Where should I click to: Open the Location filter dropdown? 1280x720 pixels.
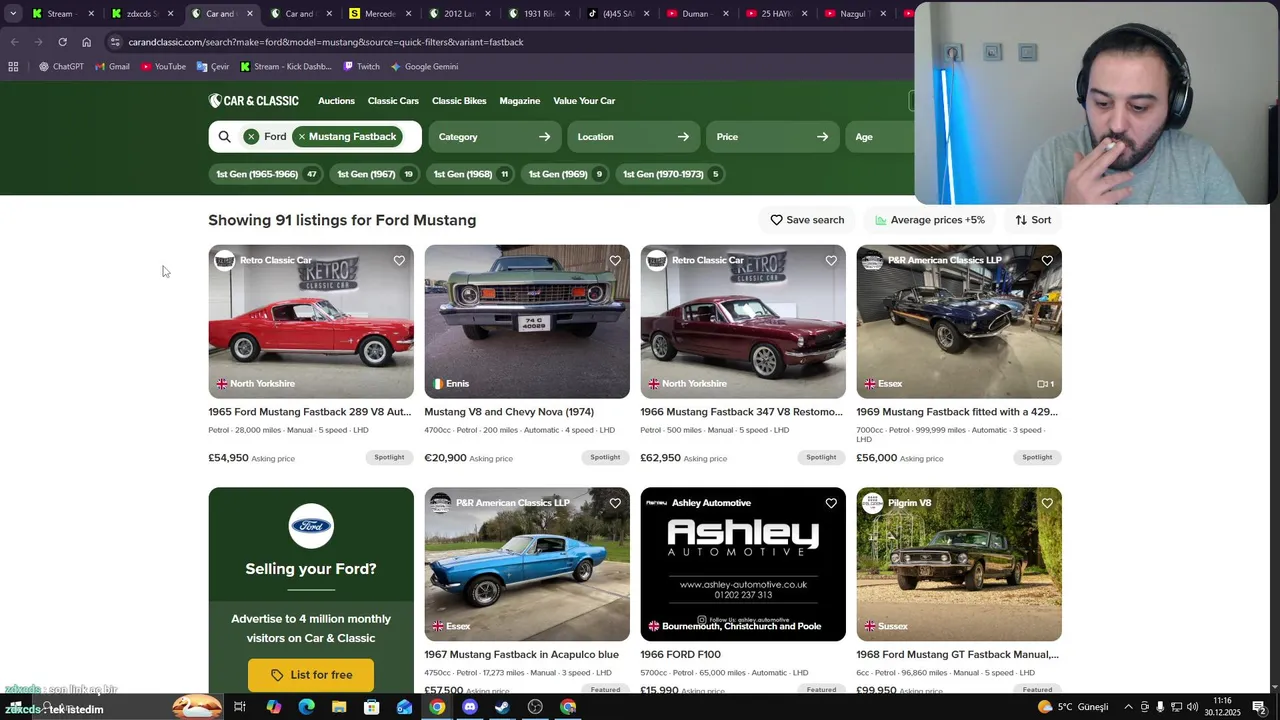(x=633, y=137)
